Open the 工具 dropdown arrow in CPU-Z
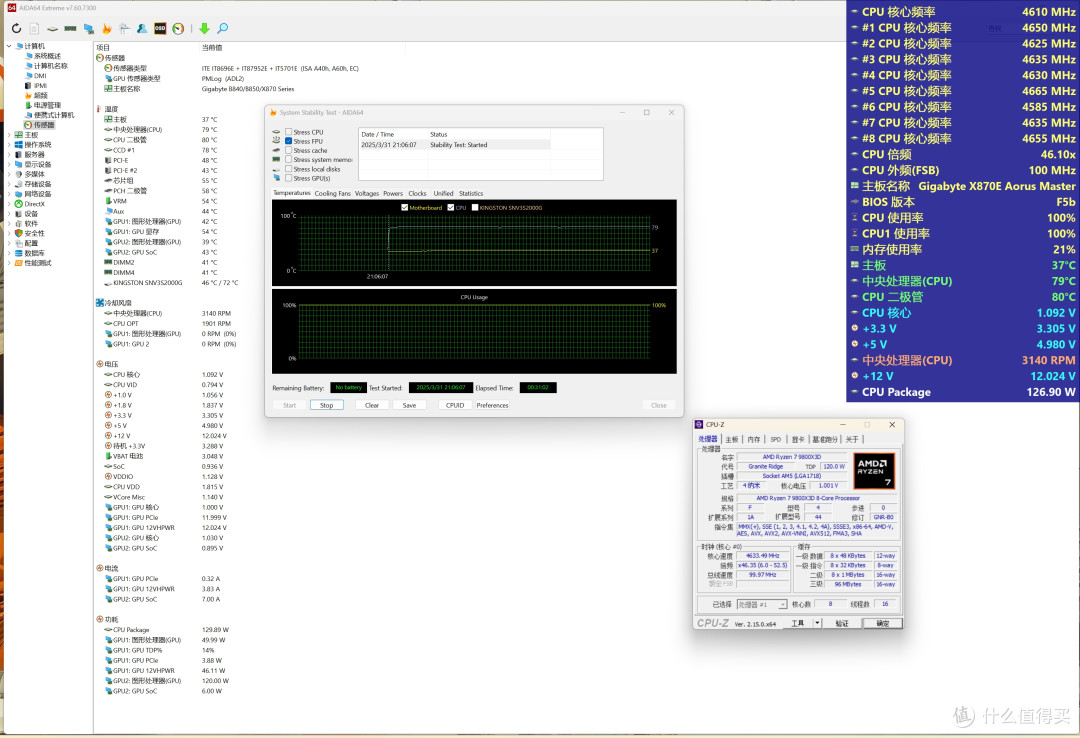The width and height of the screenshot is (1080, 738). click(817, 623)
